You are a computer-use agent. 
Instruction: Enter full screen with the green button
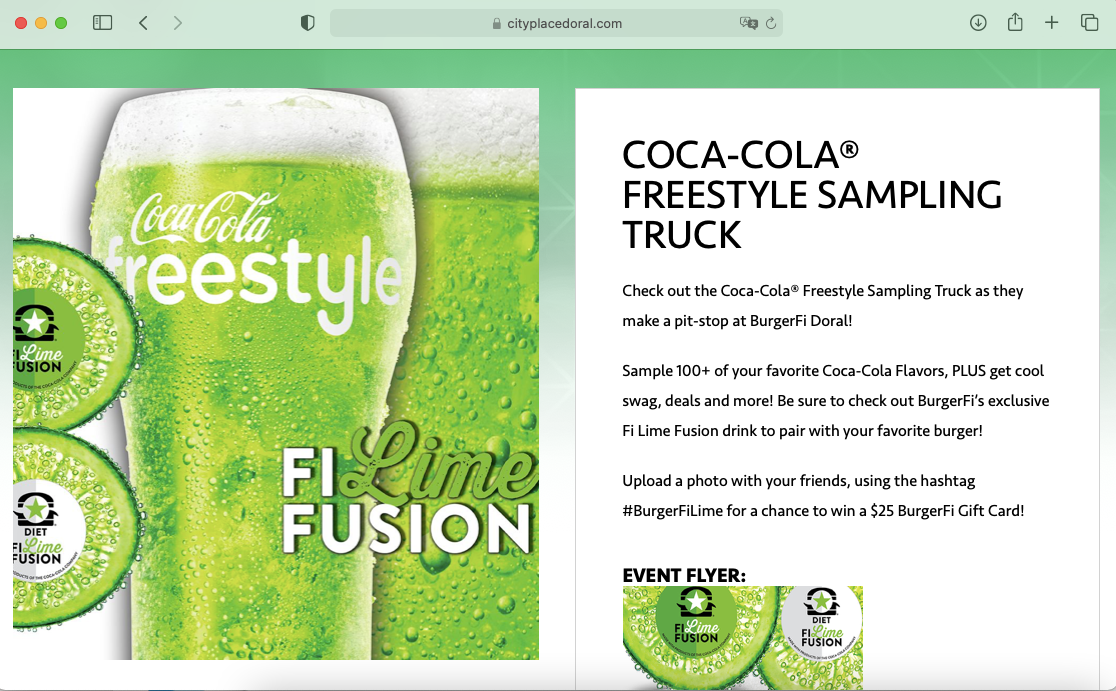coord(61,23)
